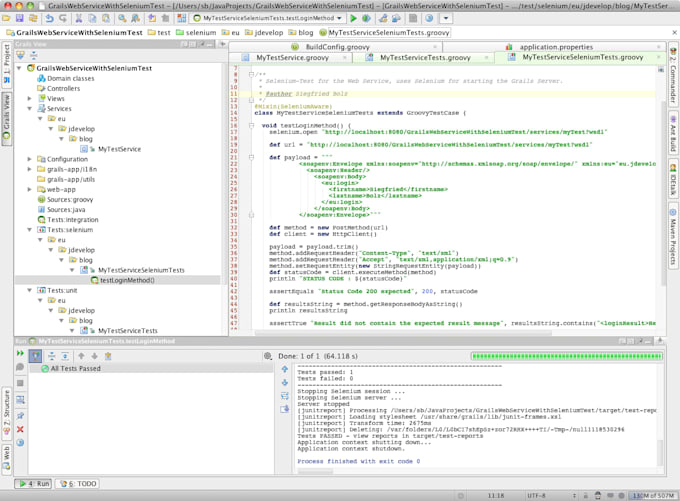Click the Debug icon in main toolbar

[368, 18]
